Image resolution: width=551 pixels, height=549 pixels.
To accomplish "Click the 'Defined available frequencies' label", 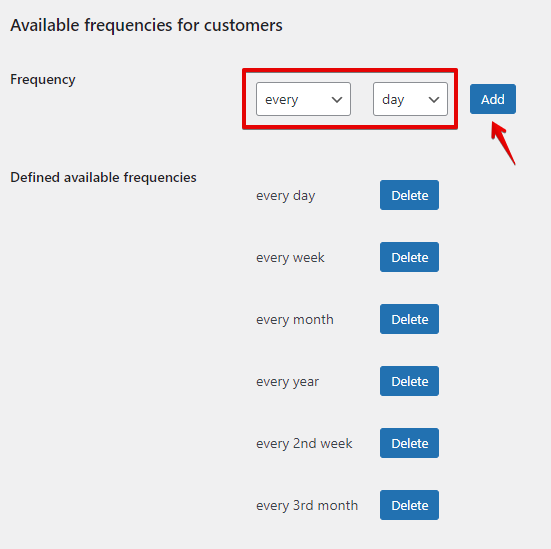I will (103, 177).
